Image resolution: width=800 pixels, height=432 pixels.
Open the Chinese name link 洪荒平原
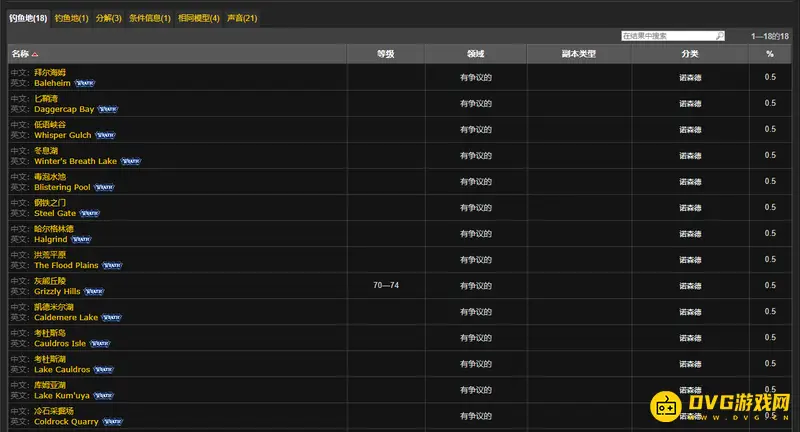coord(50,255)
